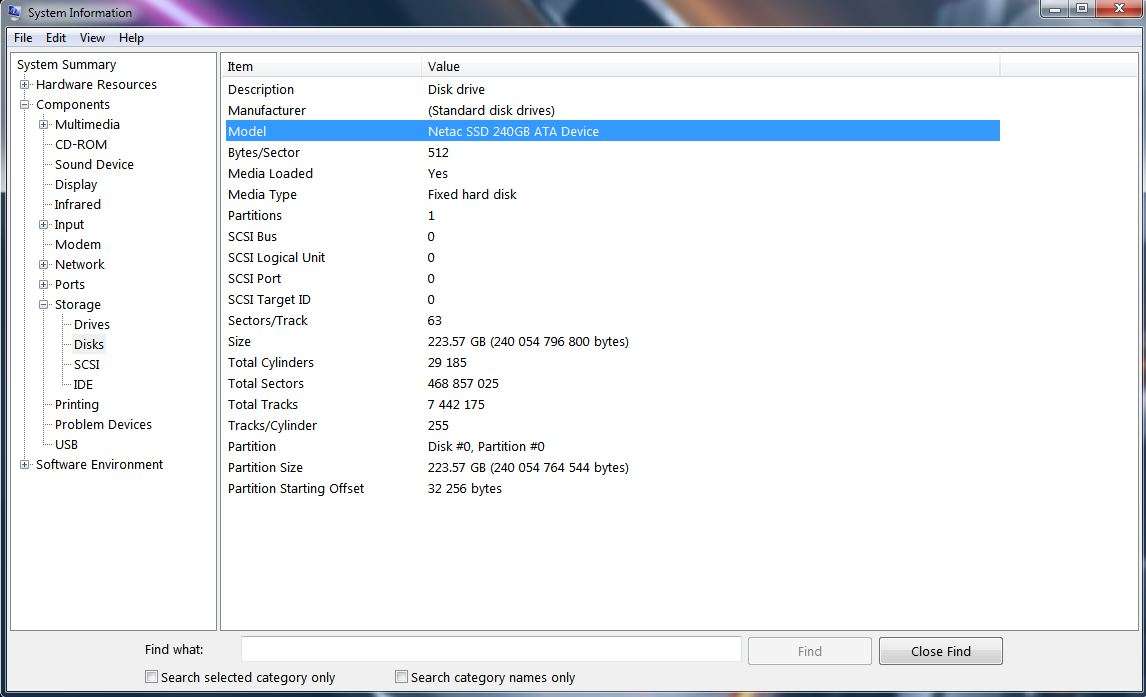Select System Summary in the sidebar
This screenshot has height=697, width=1146.
(66, 64)
